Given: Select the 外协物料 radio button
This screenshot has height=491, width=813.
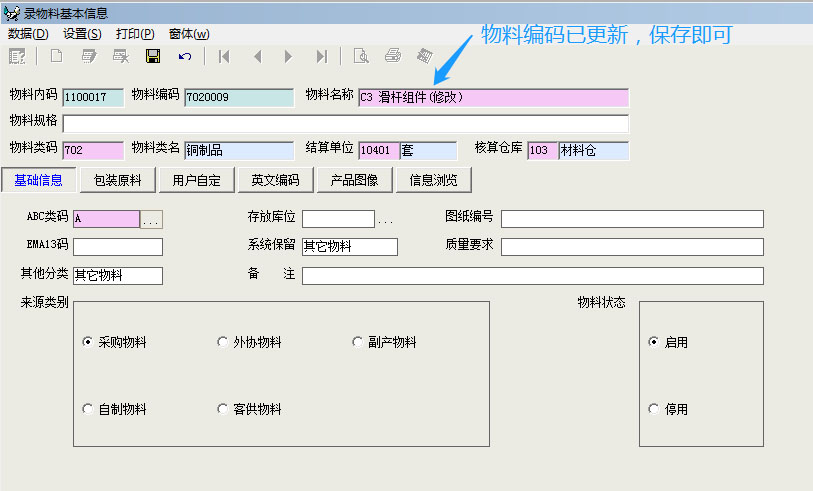Looking at the screenshot, I should [223, 342].
